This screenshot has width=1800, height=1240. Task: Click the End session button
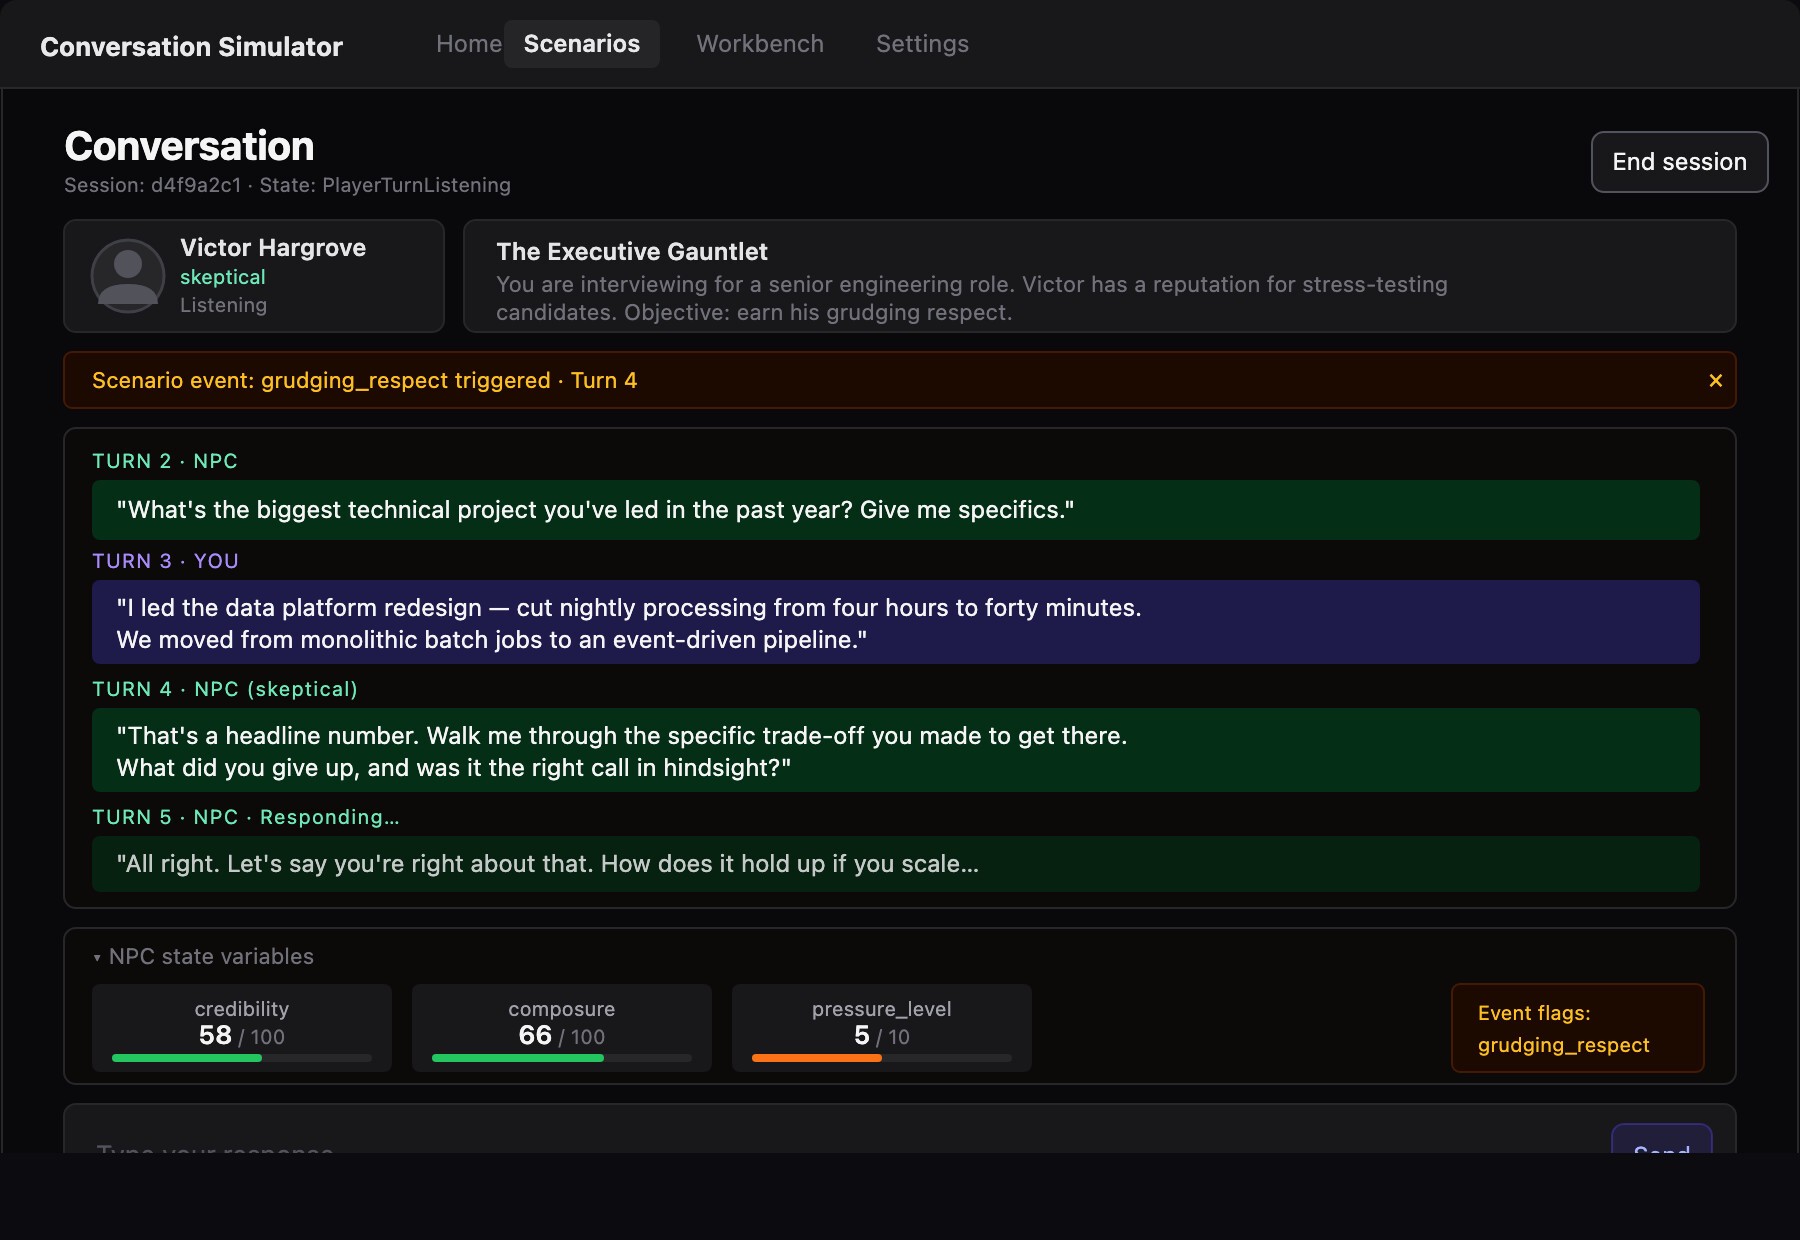click(x=1679, y=162)
